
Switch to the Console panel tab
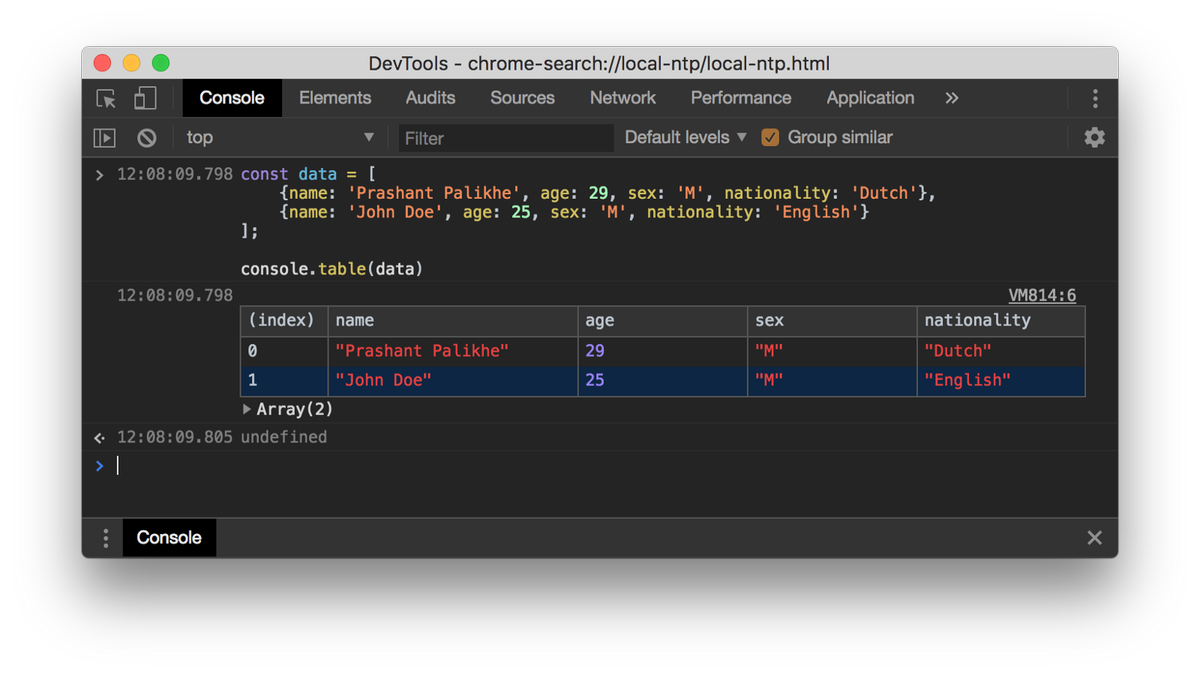click(232, 98)
